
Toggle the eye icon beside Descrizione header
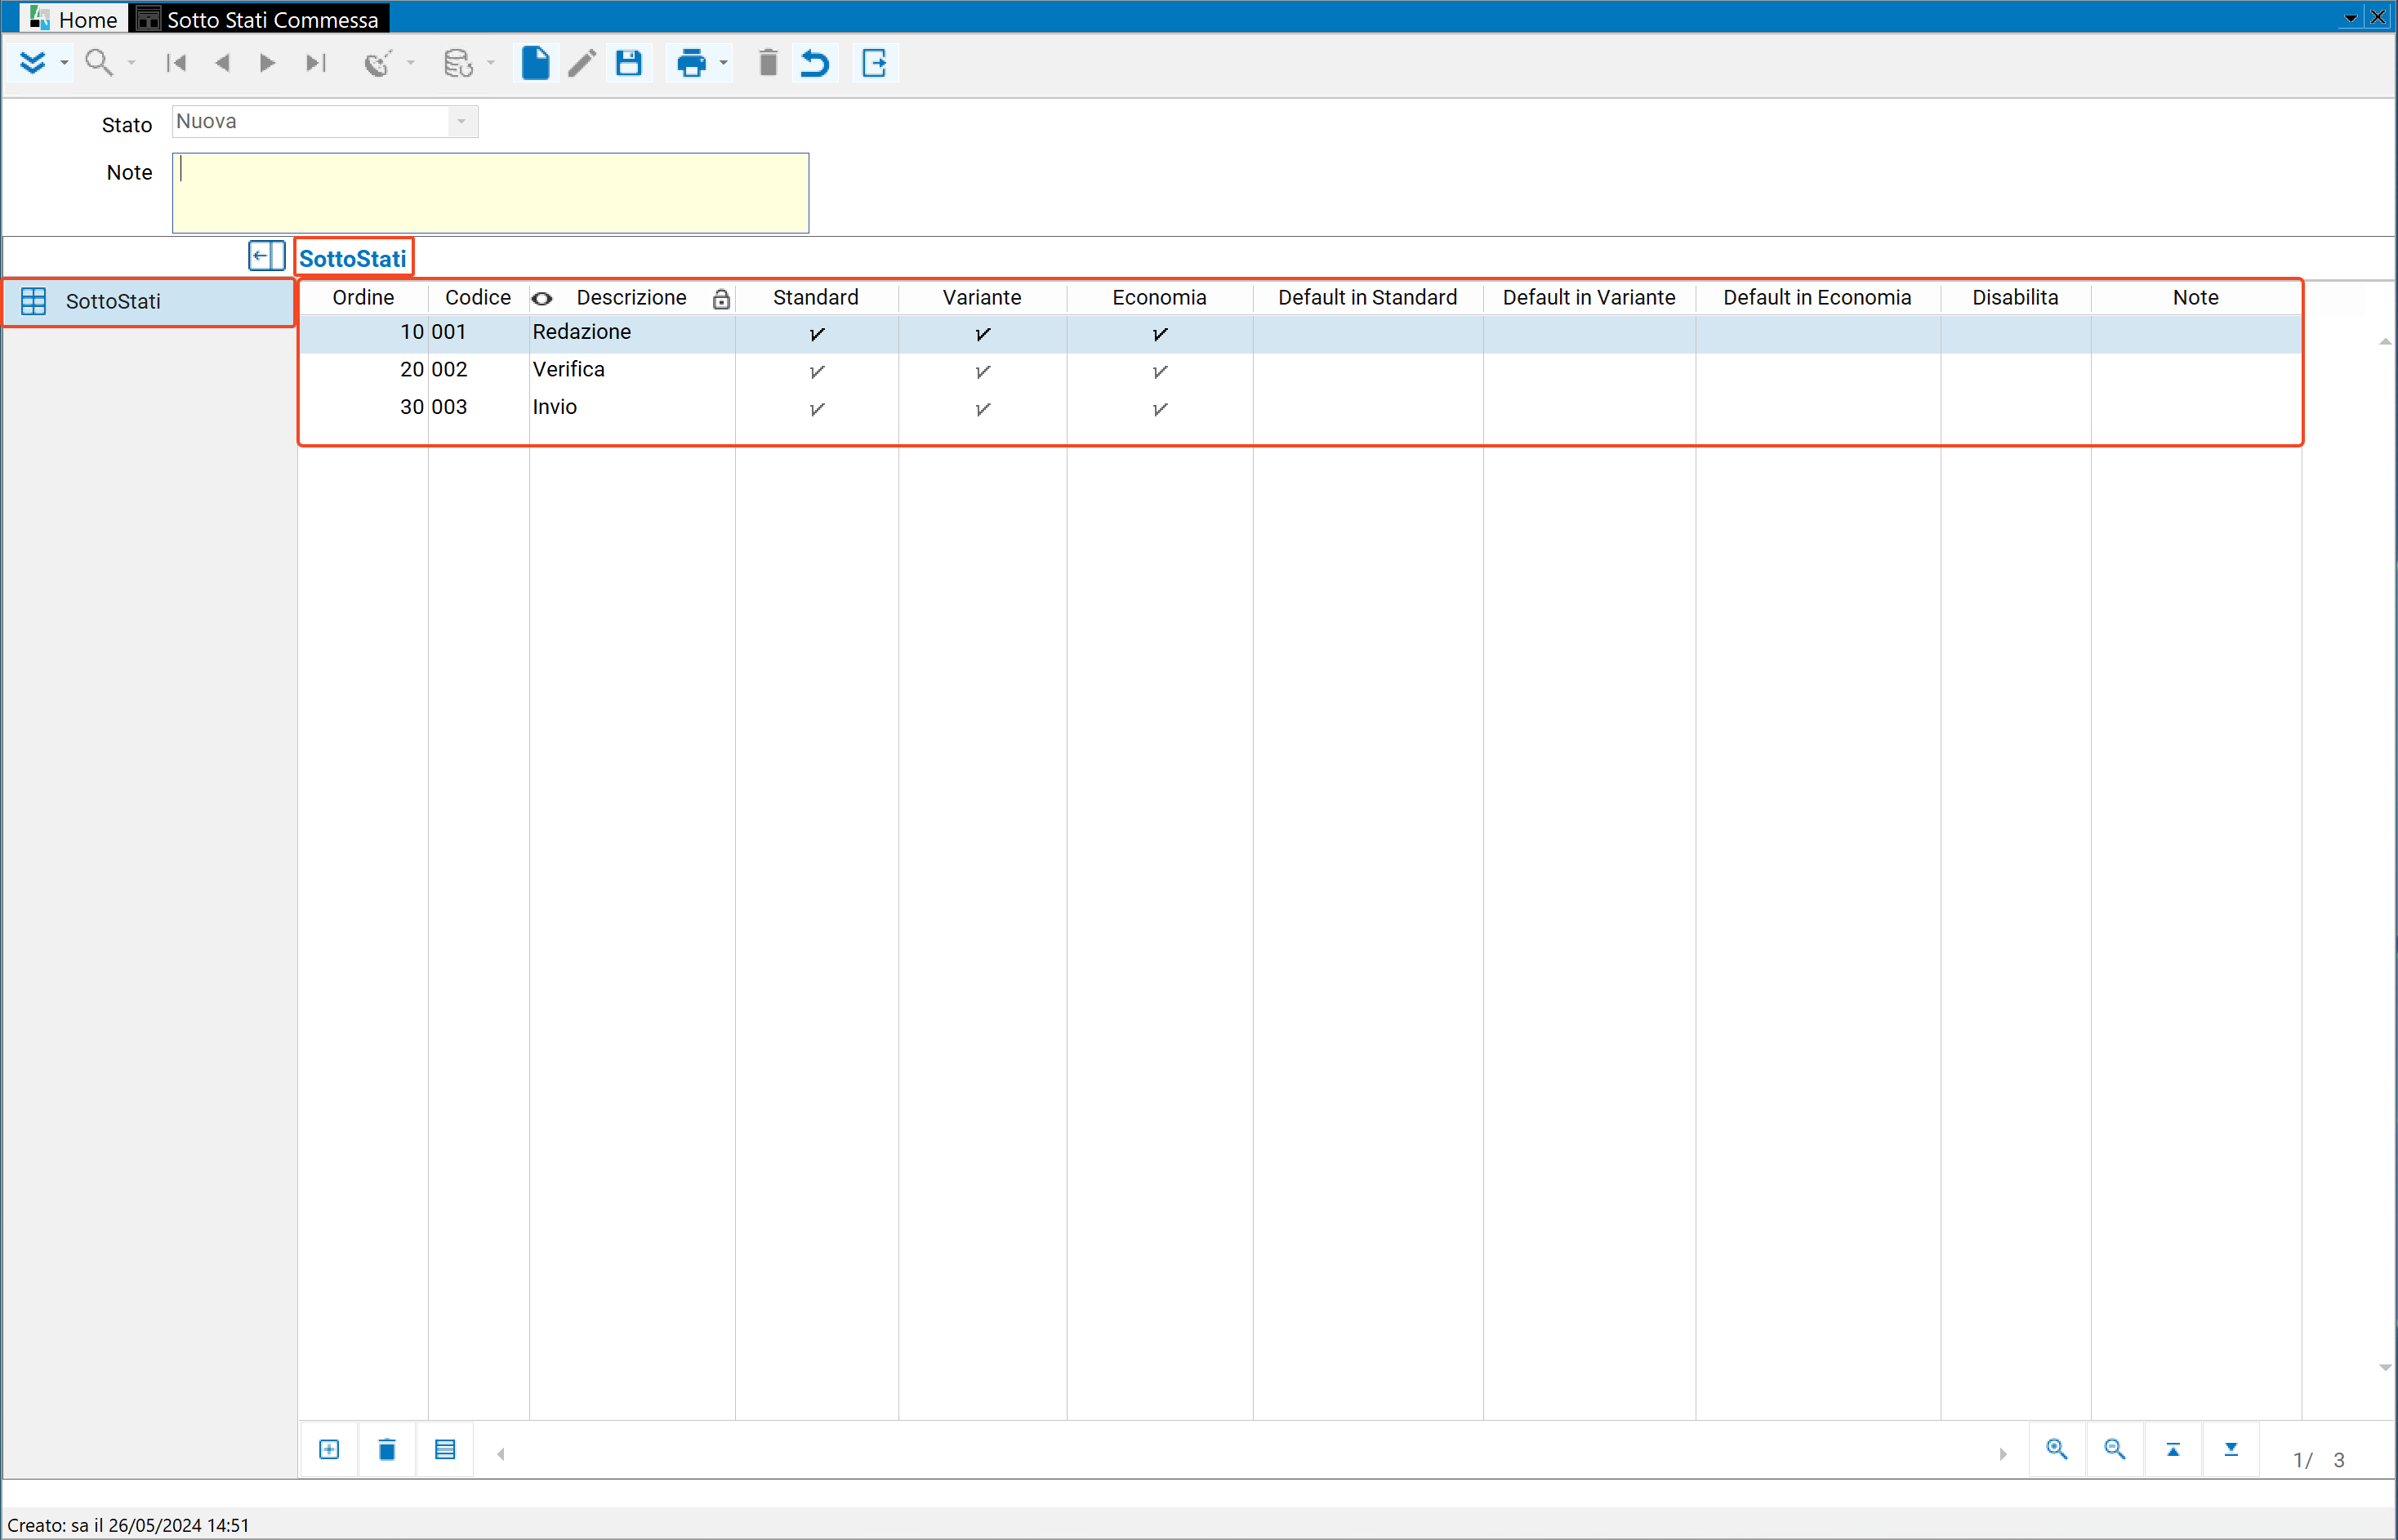[542, 298]
